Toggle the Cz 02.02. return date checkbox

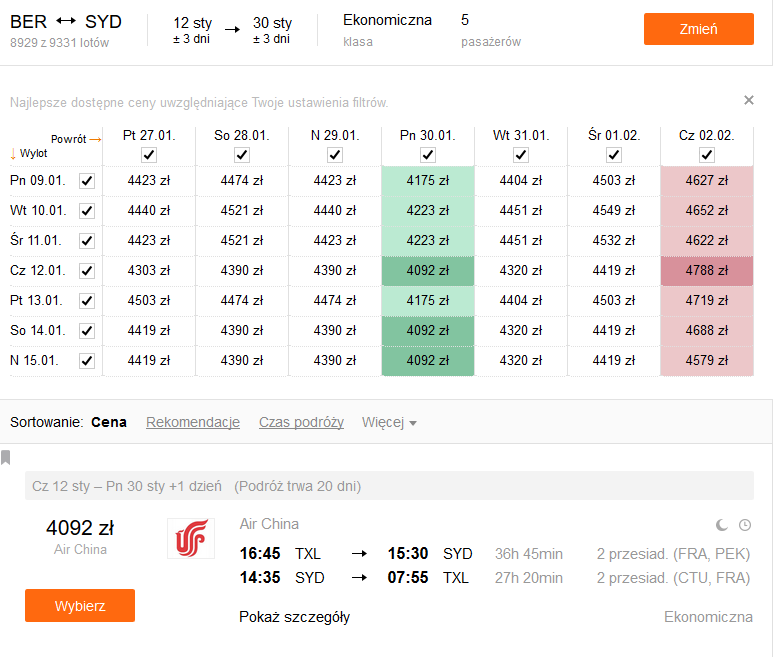tap(707, 155)
